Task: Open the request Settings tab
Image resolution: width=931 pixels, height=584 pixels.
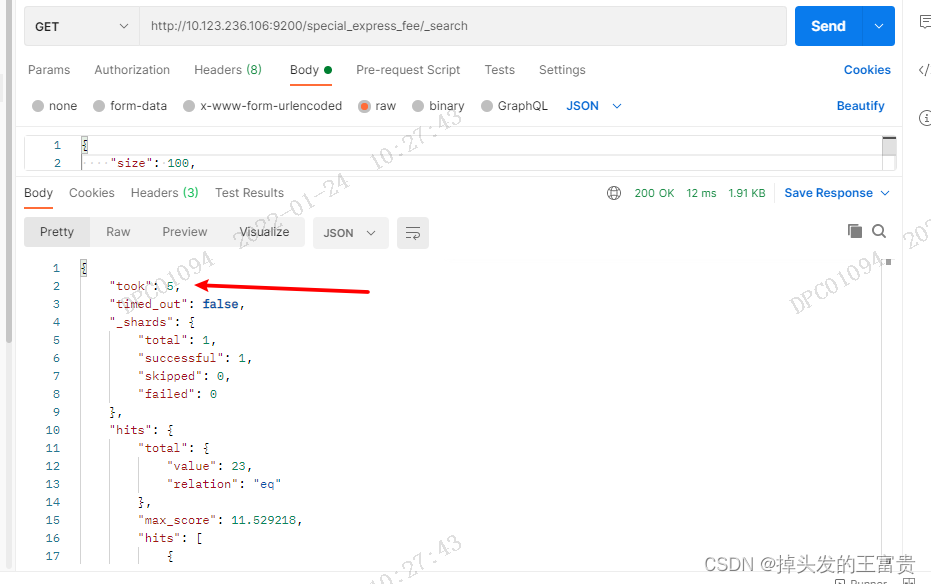Action: click(562, 69)
